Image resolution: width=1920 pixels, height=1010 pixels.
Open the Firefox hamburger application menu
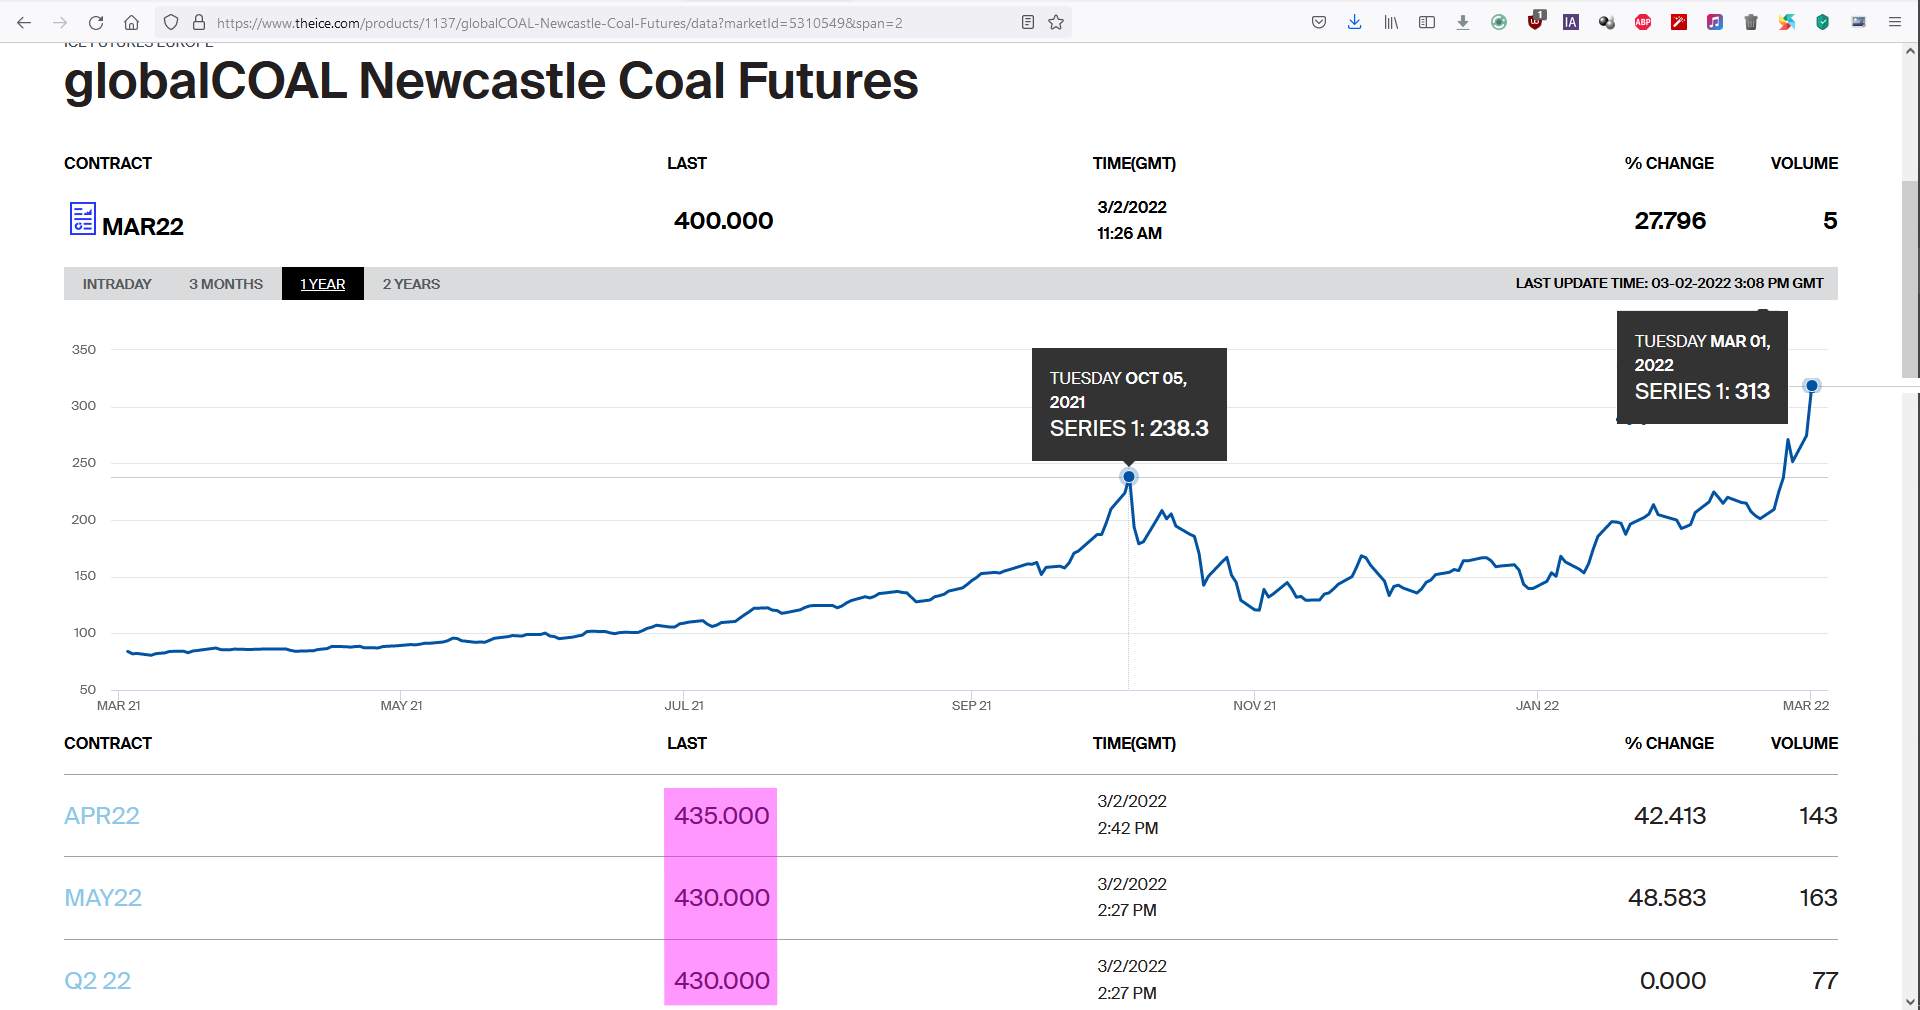[x=1894, y=22]
